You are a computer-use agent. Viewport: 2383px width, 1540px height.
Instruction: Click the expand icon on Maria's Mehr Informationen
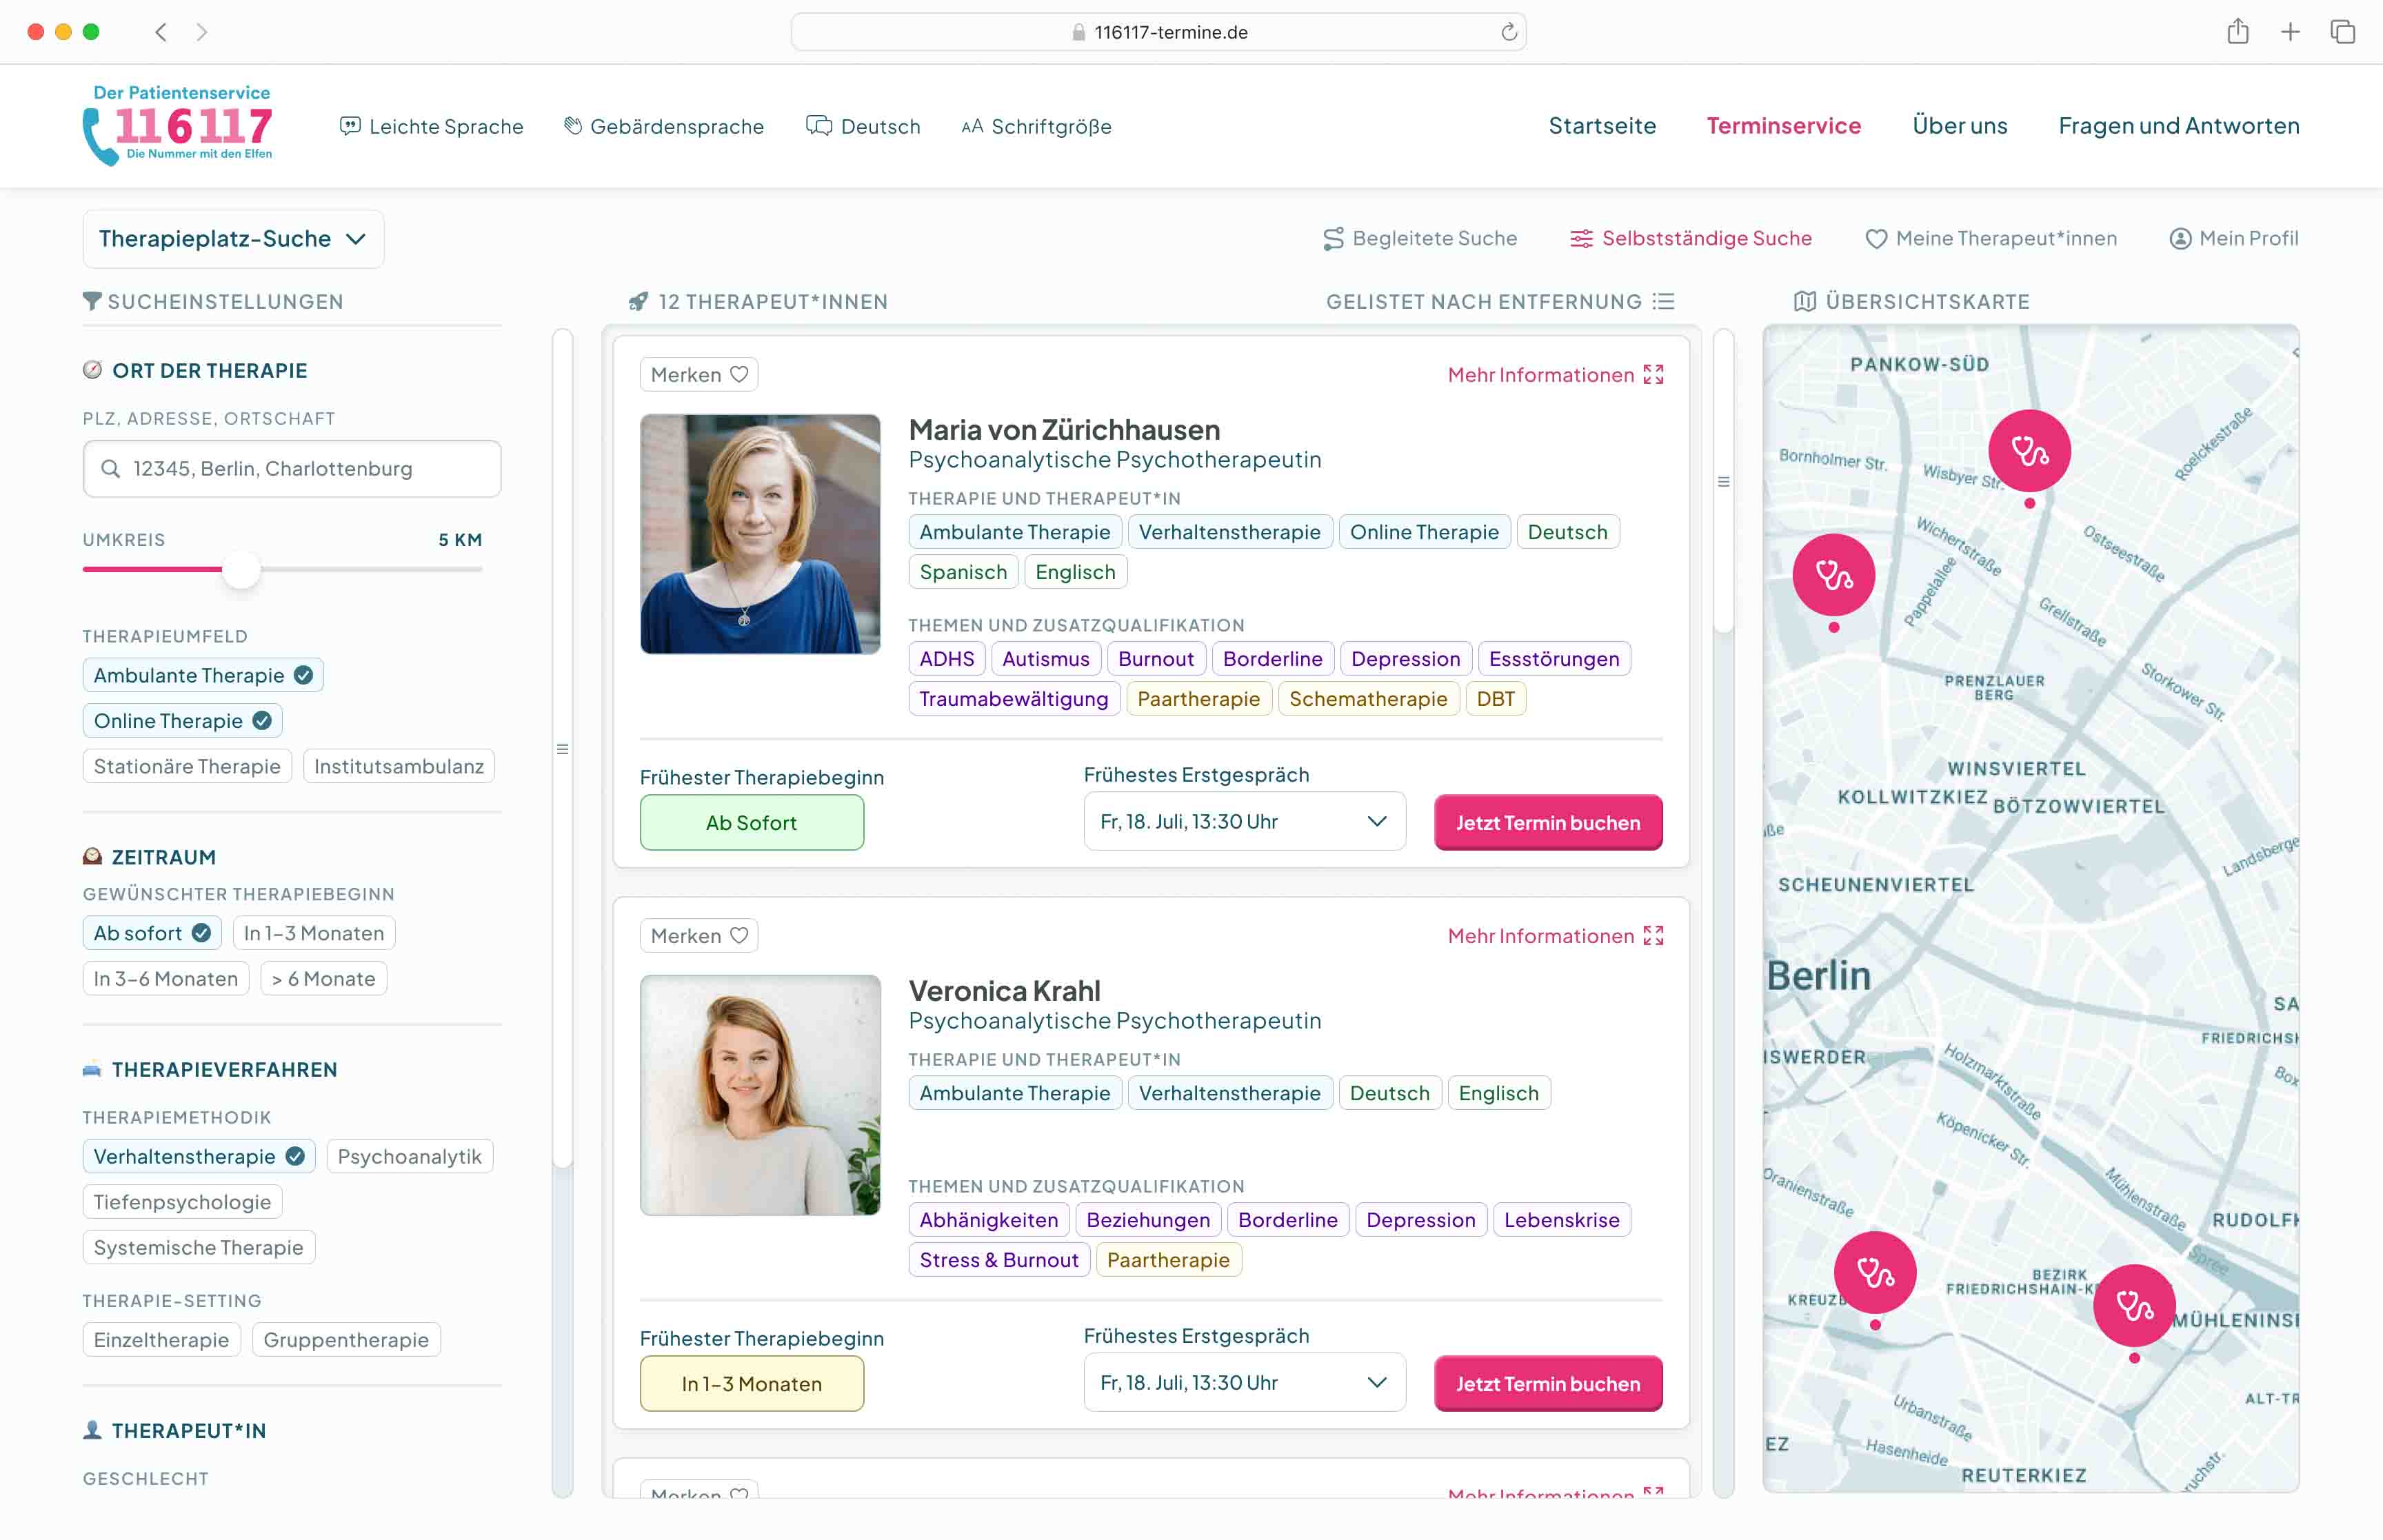[1654, 374]
